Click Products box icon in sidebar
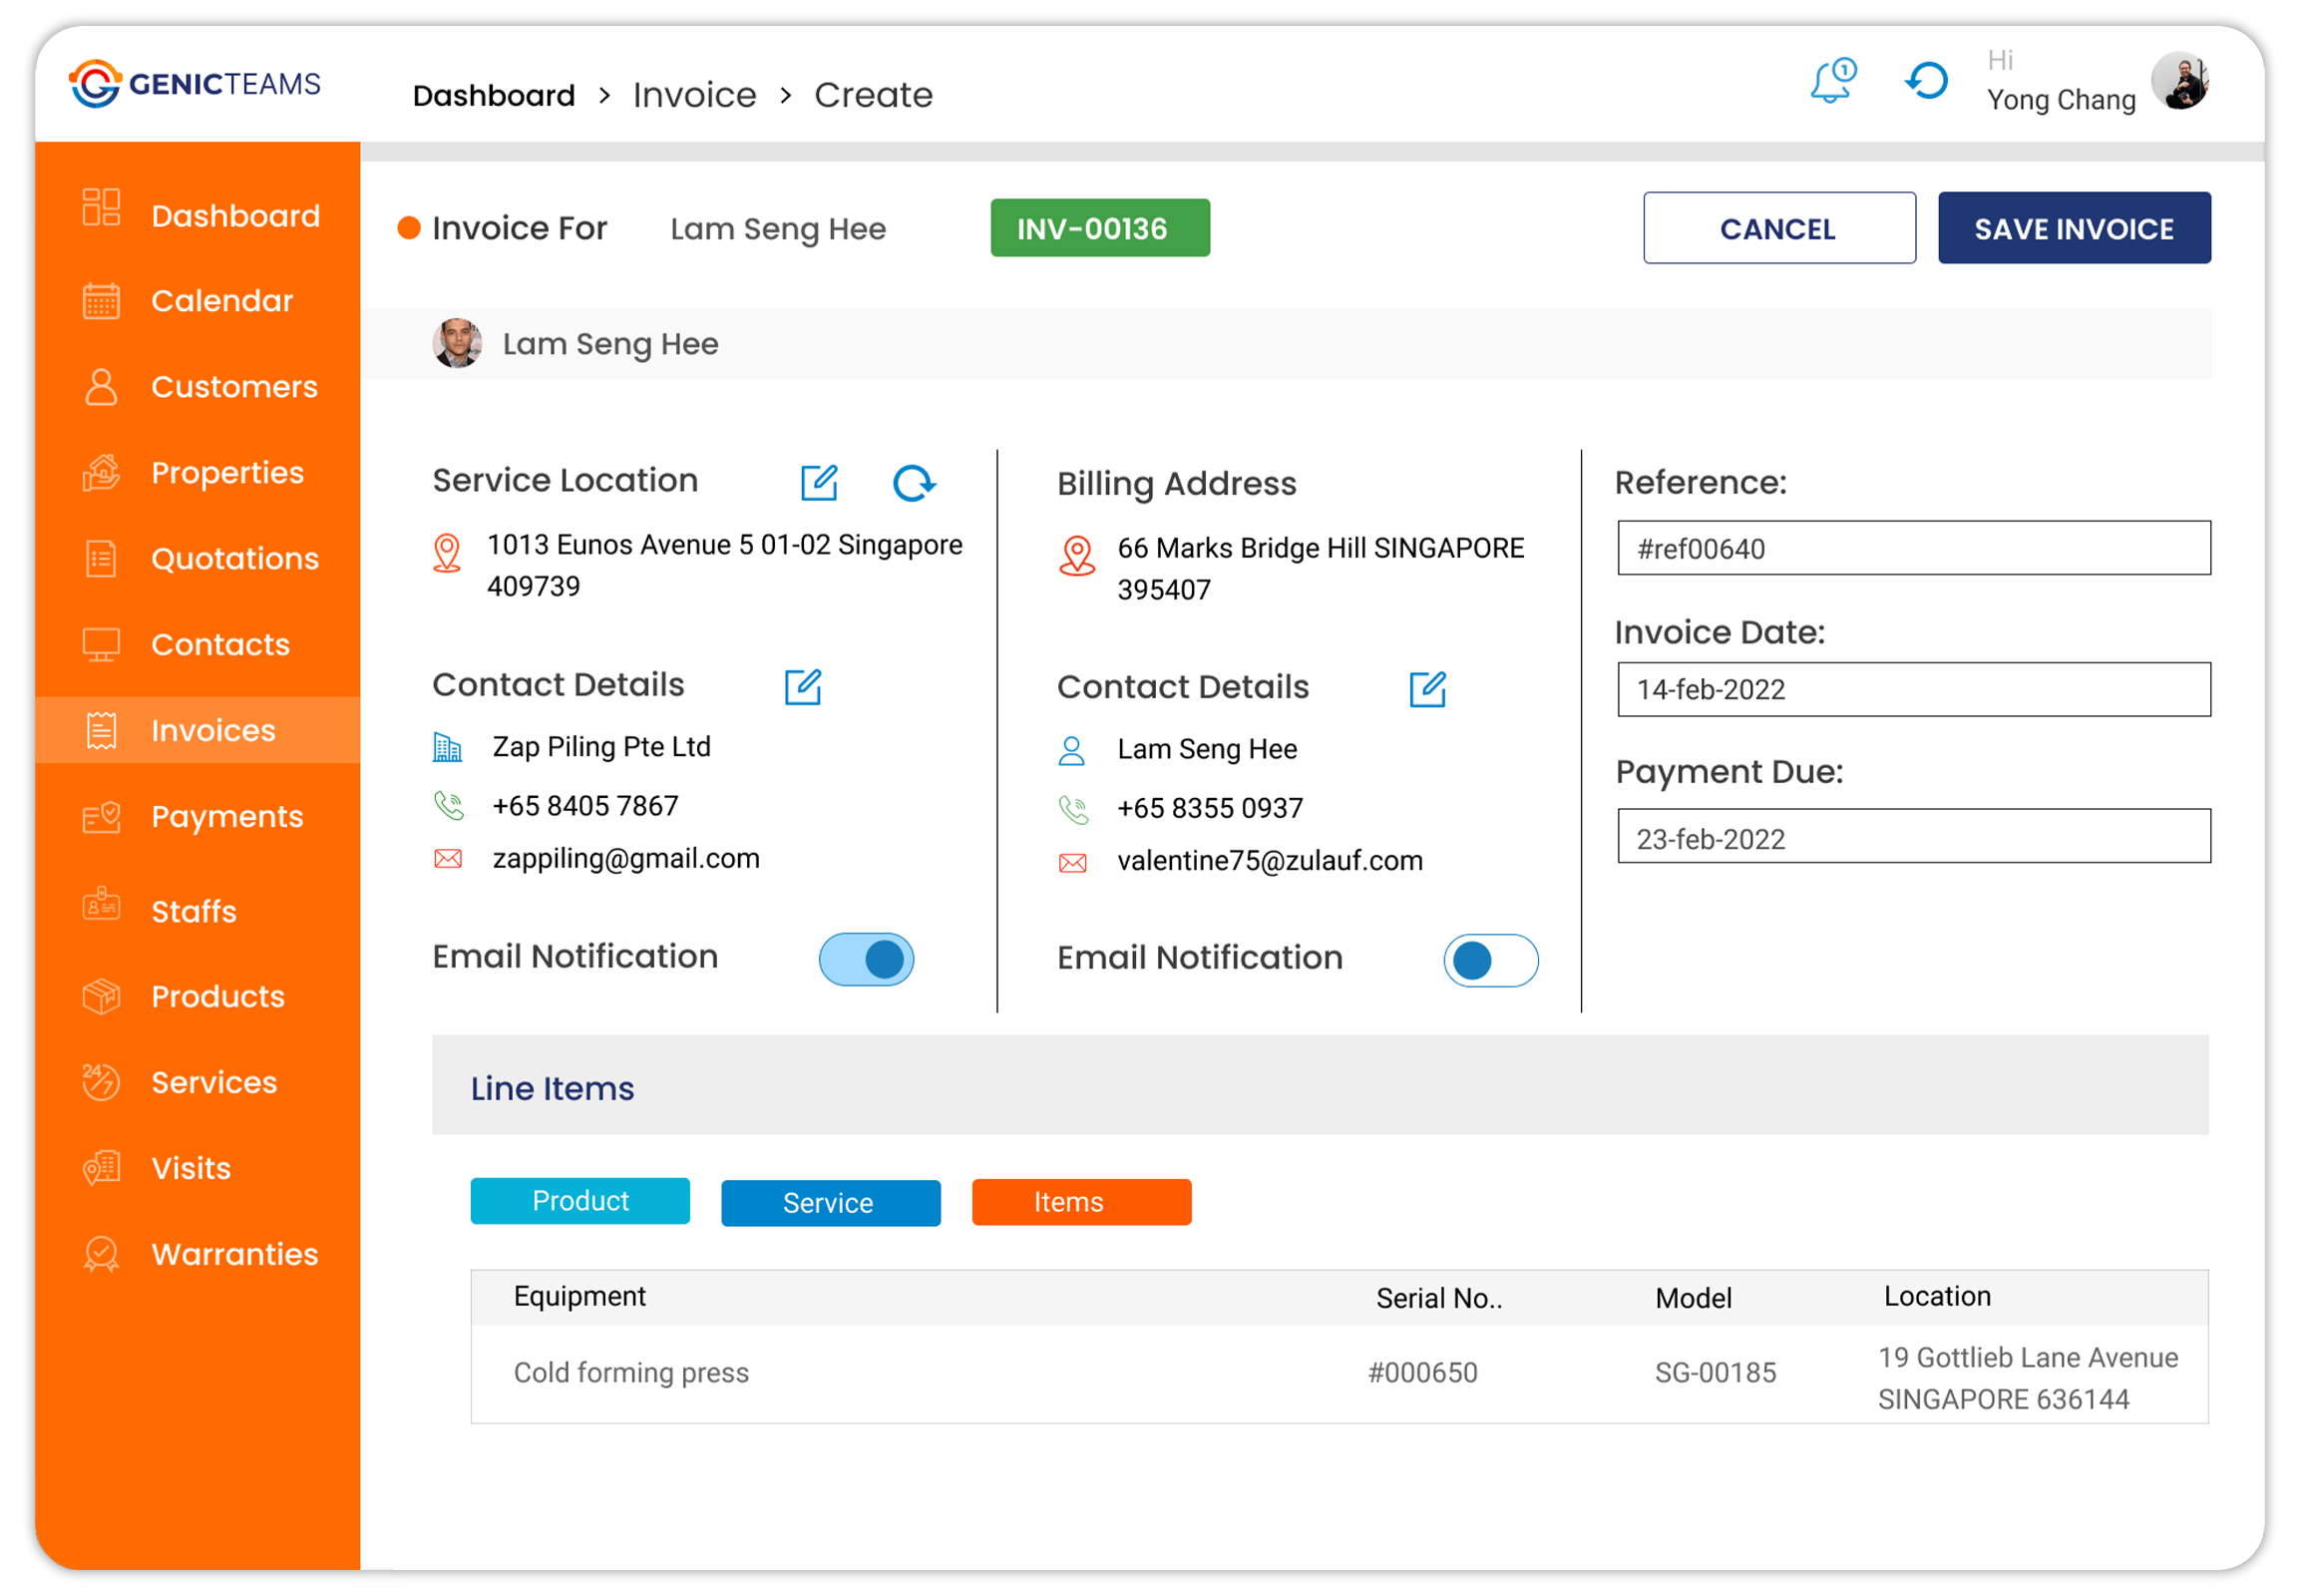 (101, 997)
